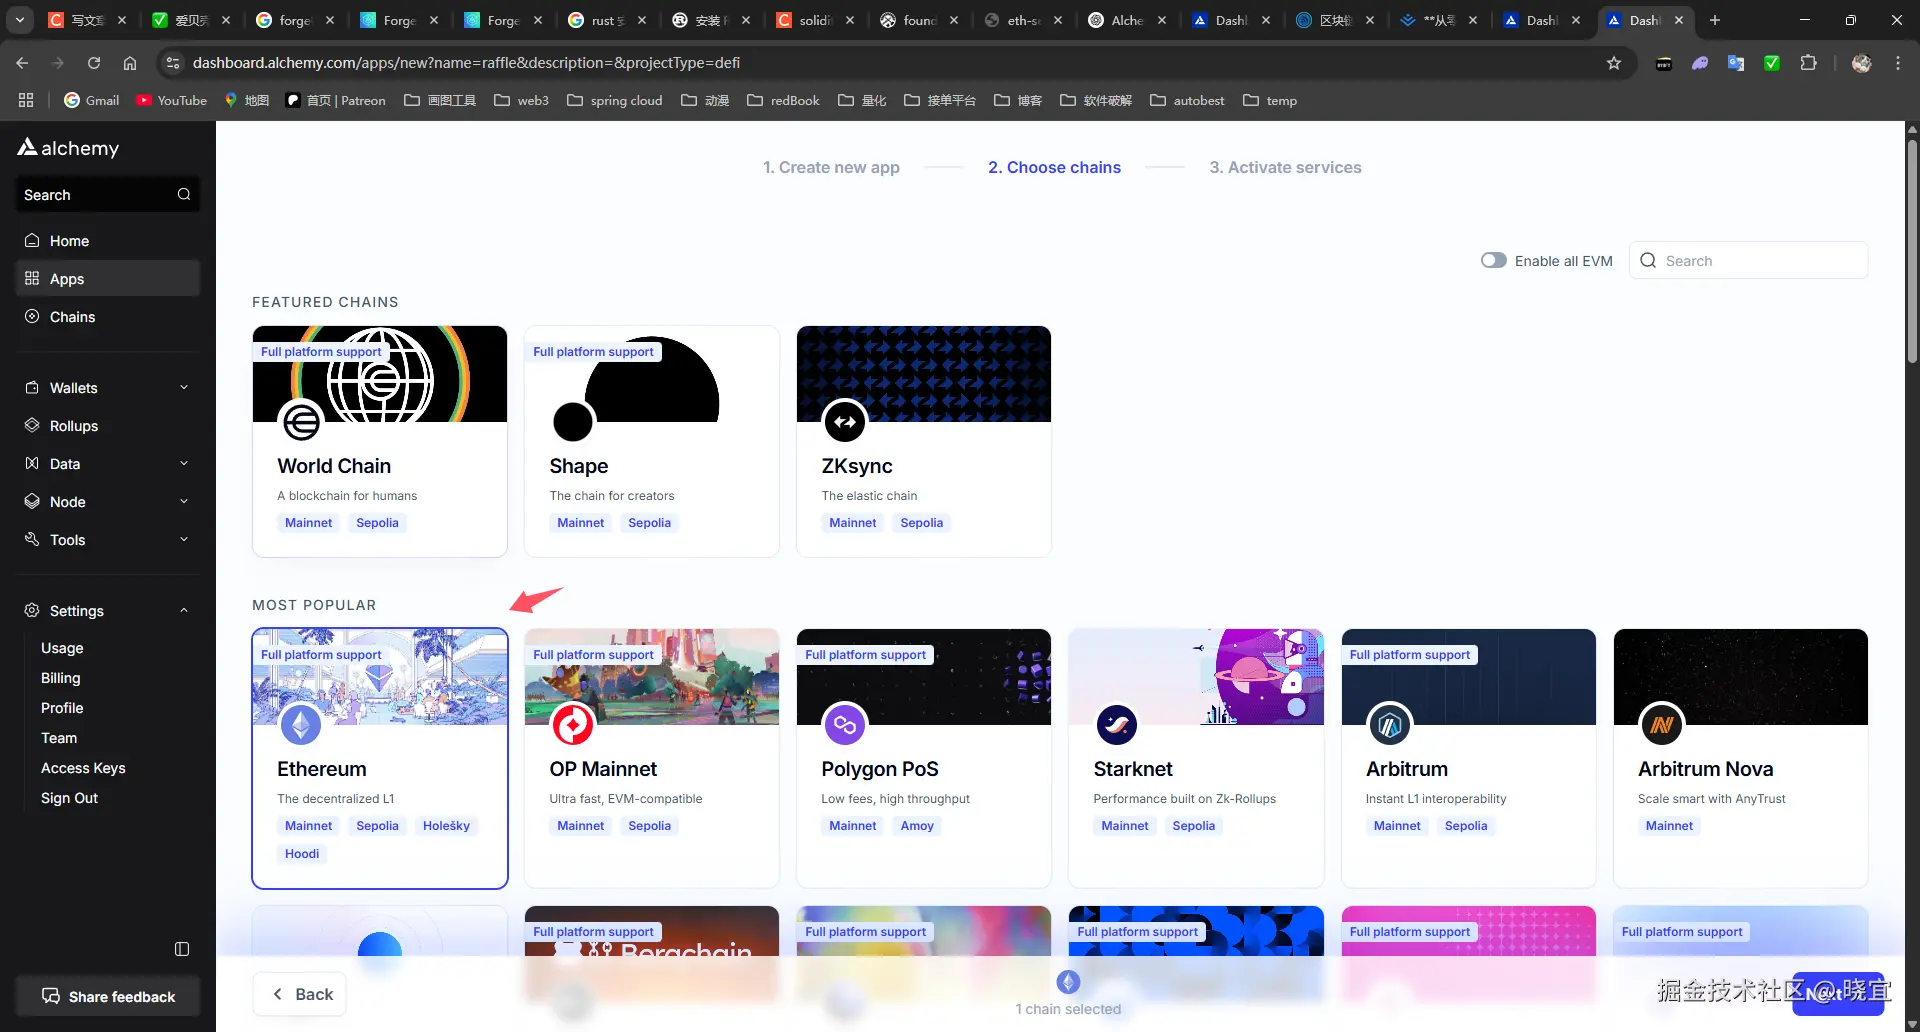Click the address bar URL
The height and width of the screenshot is (1032, 1920).
pos(466,63)
